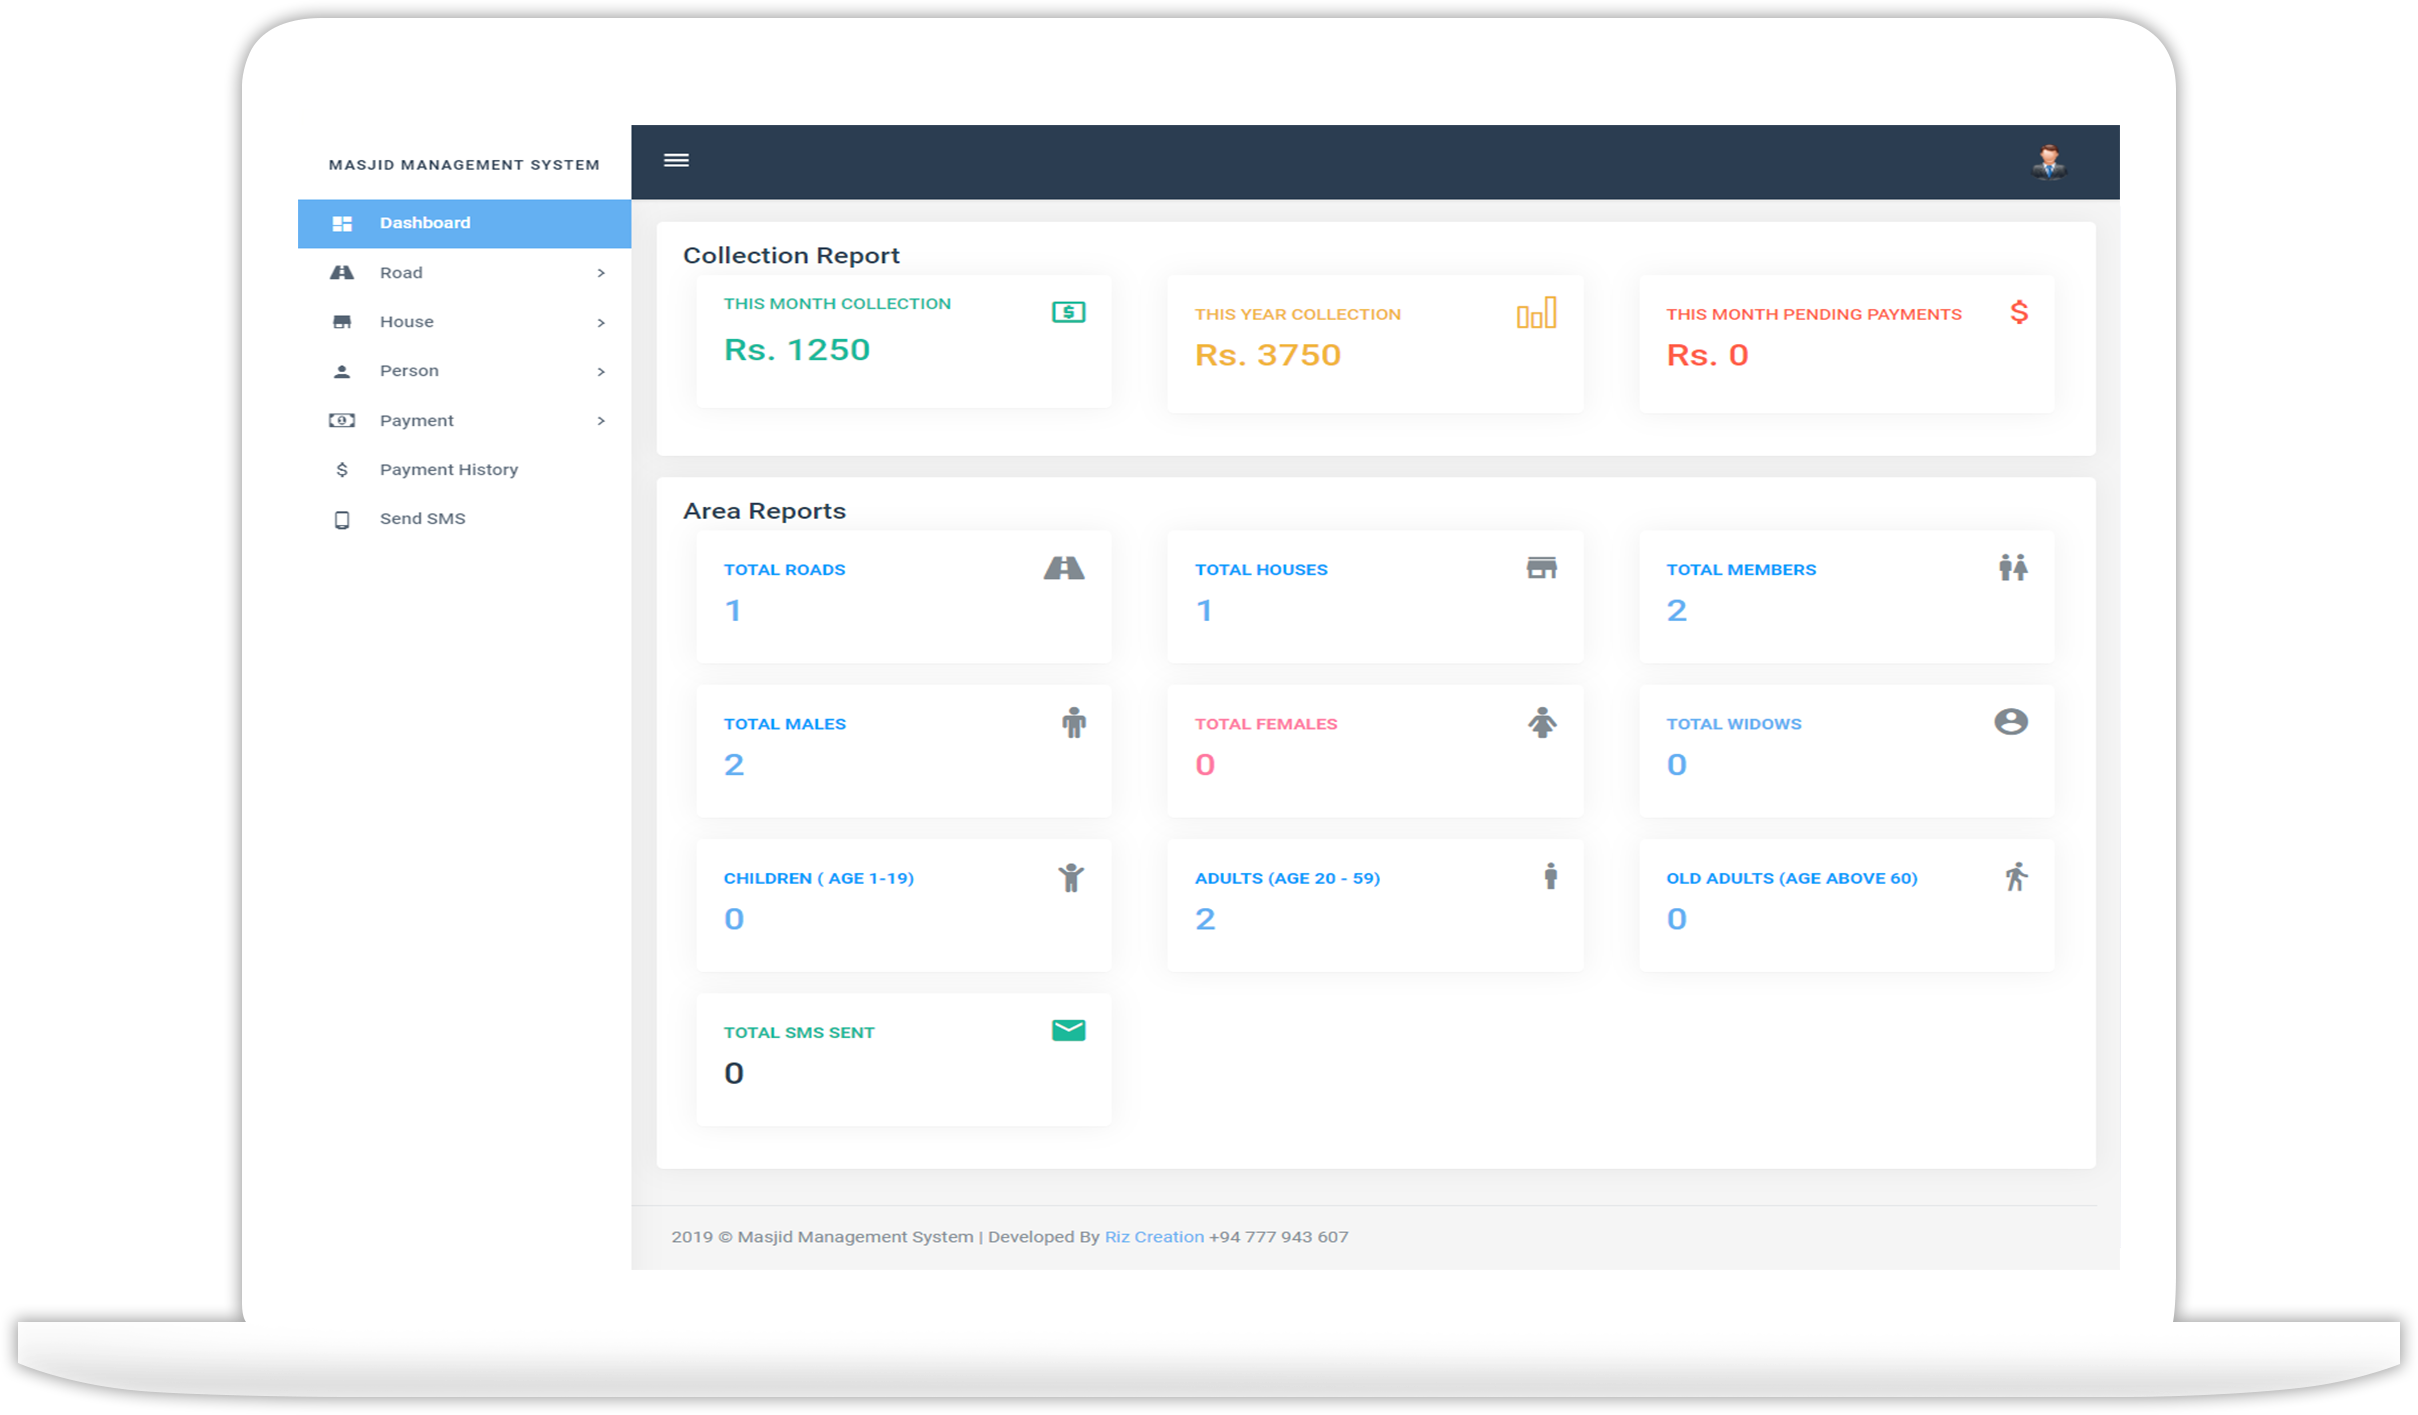Expand the House submenu arrow
The height and width of the screenshot is (1415, 2418).
click(600, 322)
